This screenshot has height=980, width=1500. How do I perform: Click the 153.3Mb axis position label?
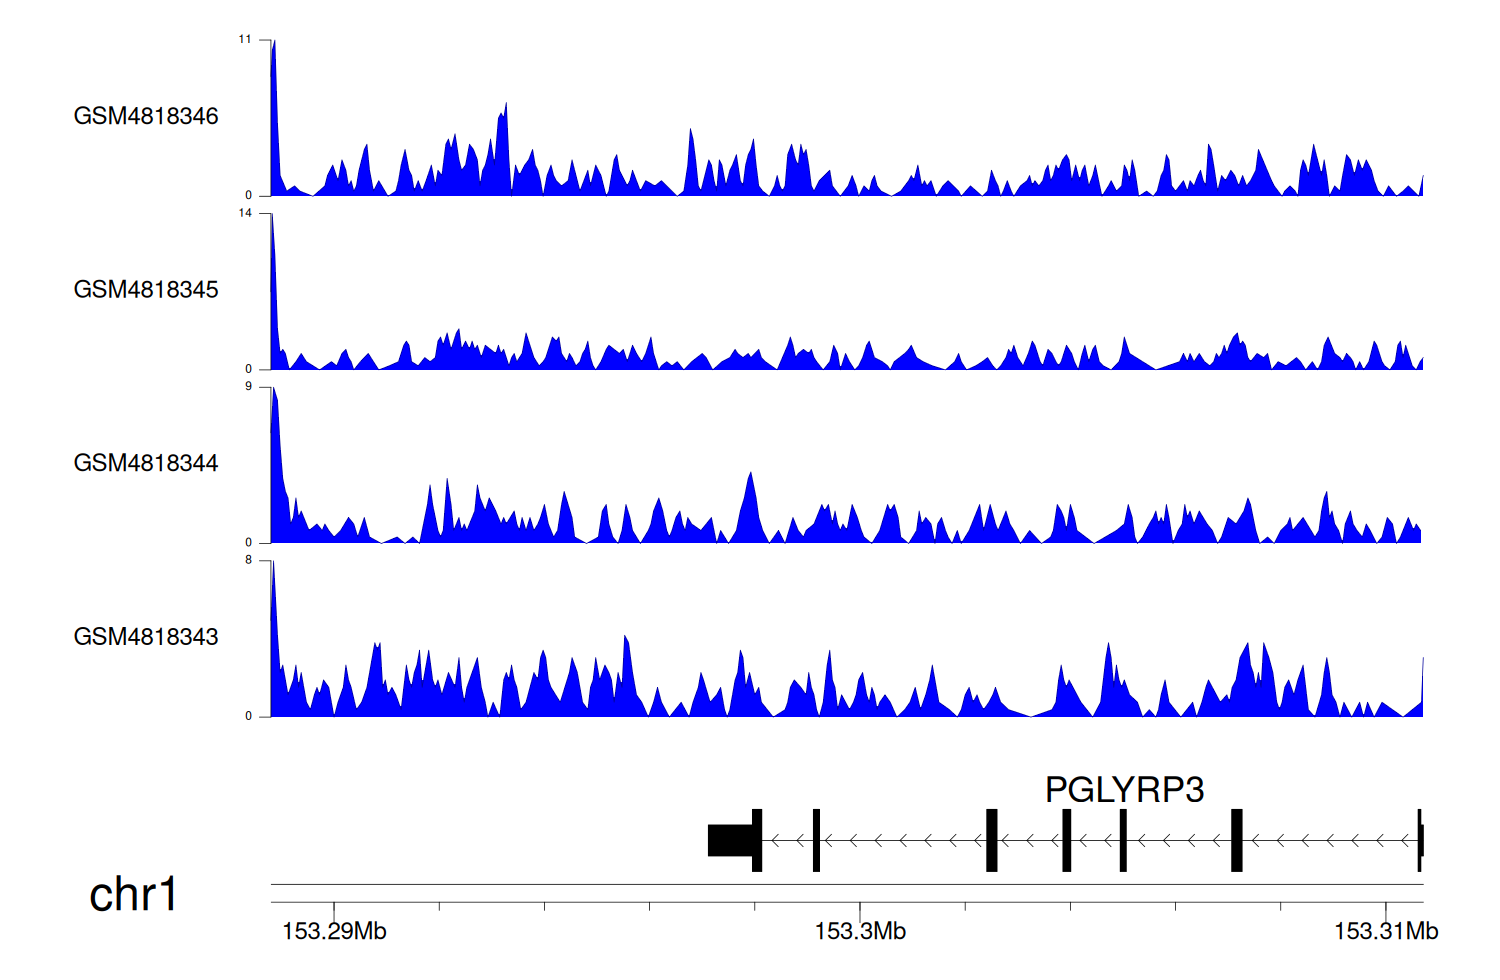point(860,932)
